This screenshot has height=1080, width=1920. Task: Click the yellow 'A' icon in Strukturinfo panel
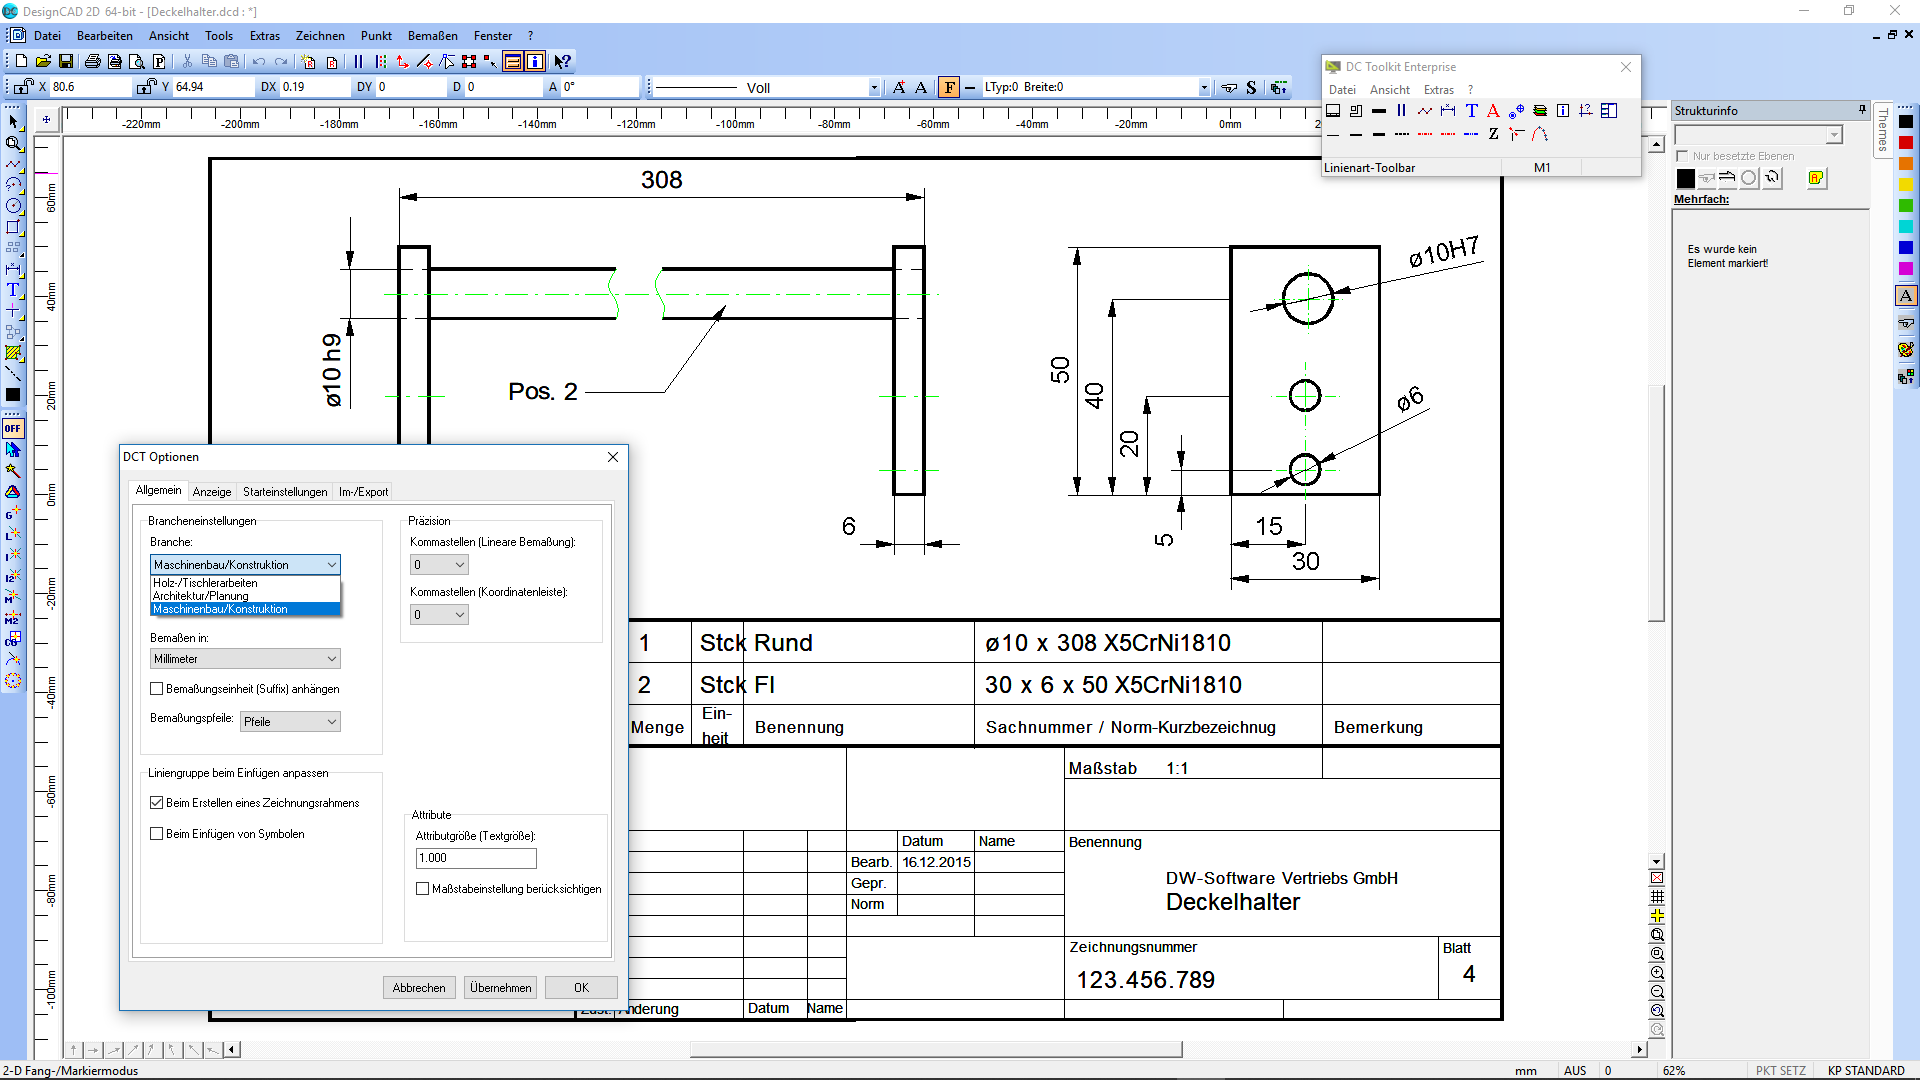click(1816, 178)
